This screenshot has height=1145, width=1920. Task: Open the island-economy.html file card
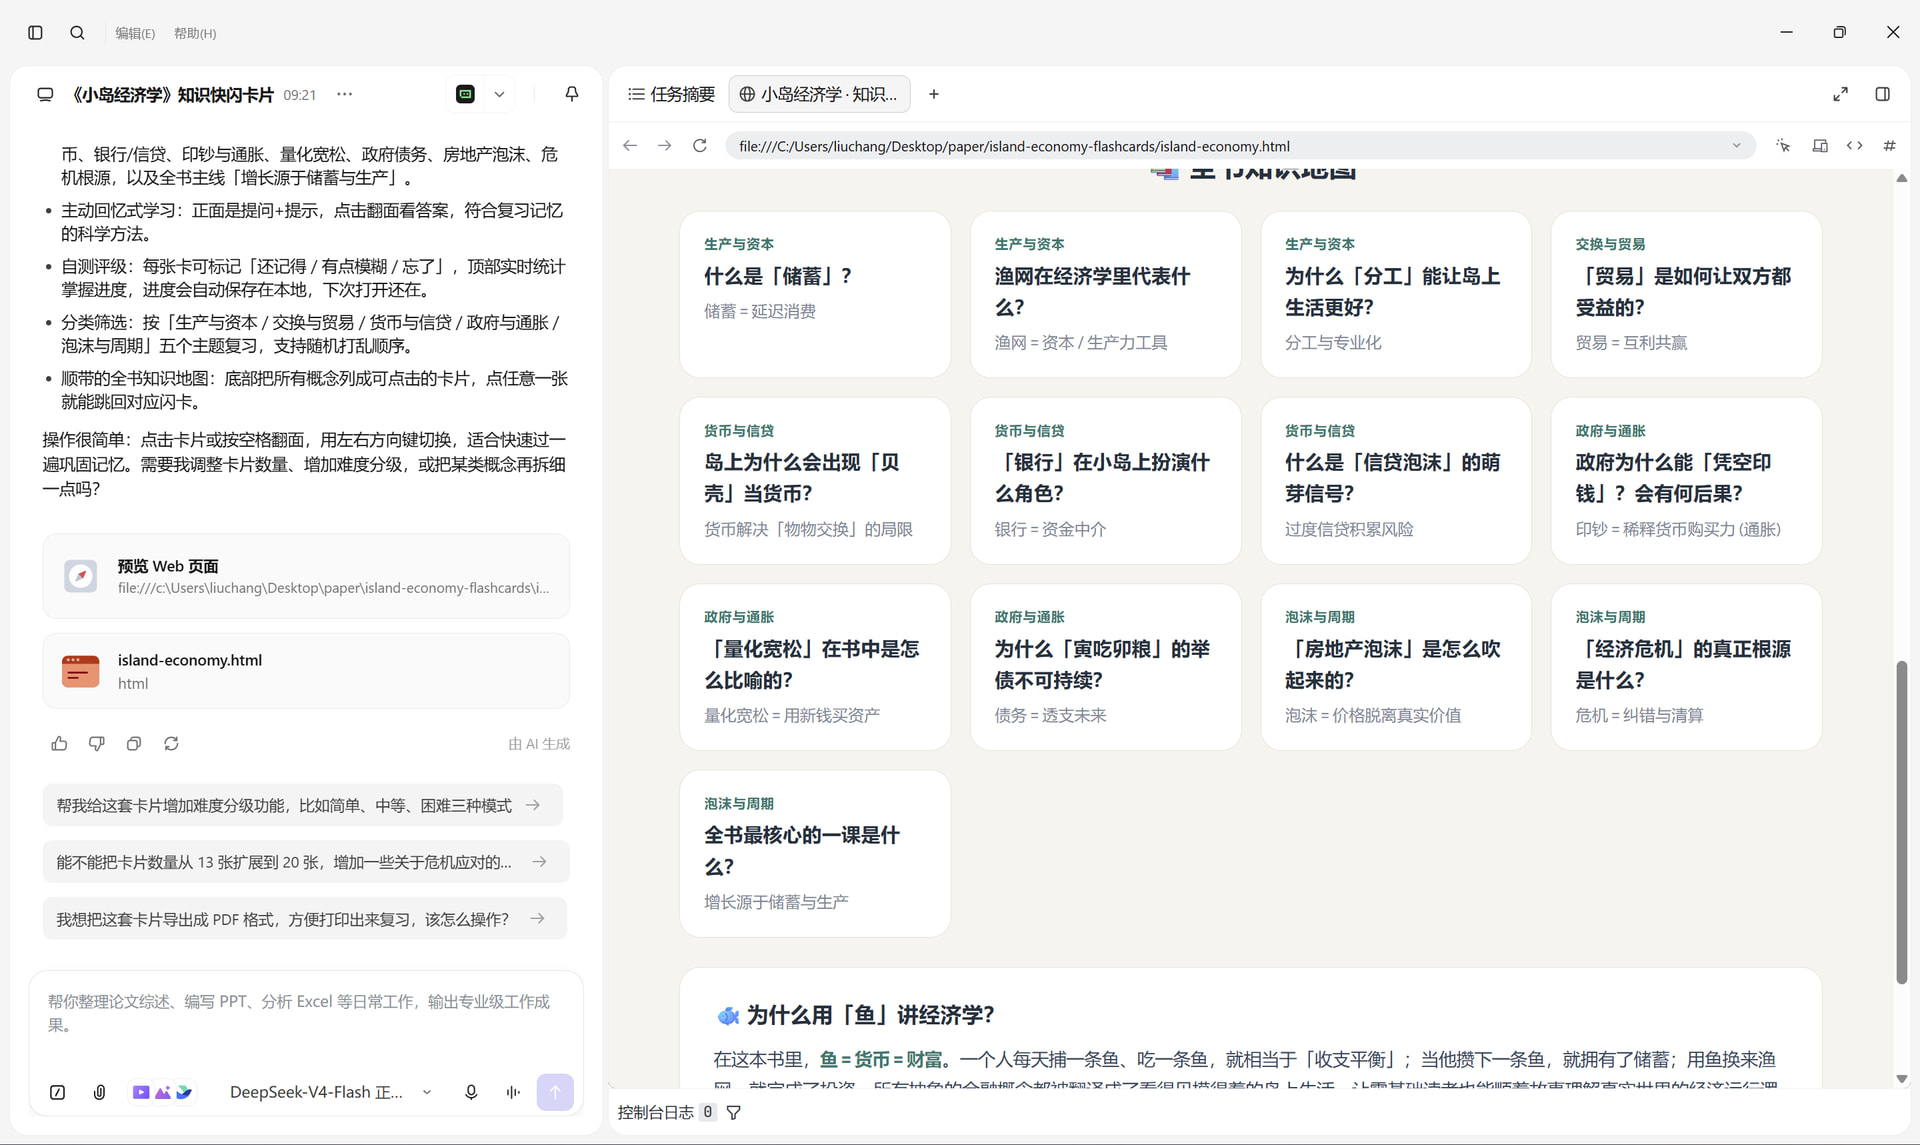point(306,671)
